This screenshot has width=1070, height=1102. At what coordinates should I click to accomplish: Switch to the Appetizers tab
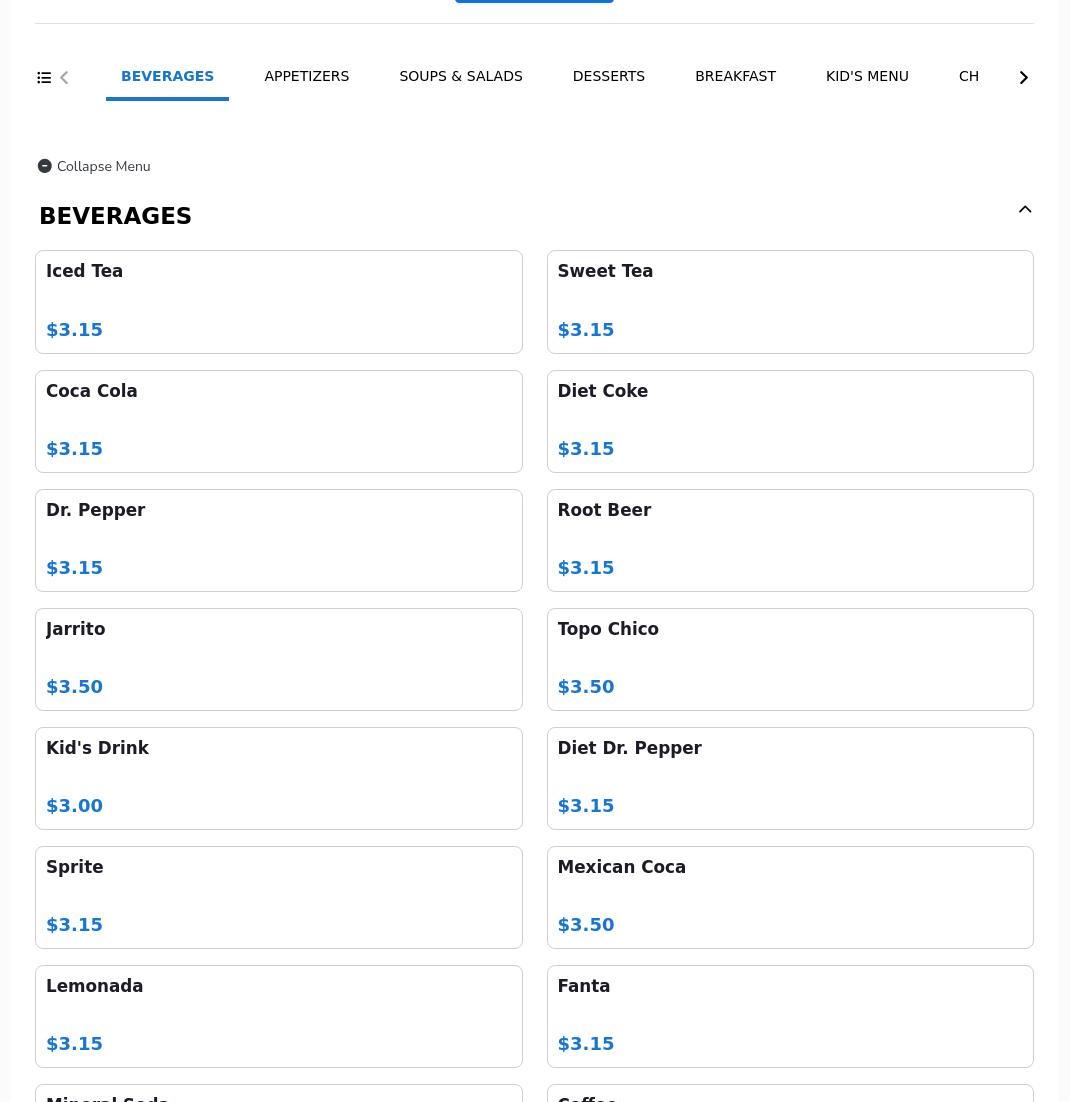307,77
